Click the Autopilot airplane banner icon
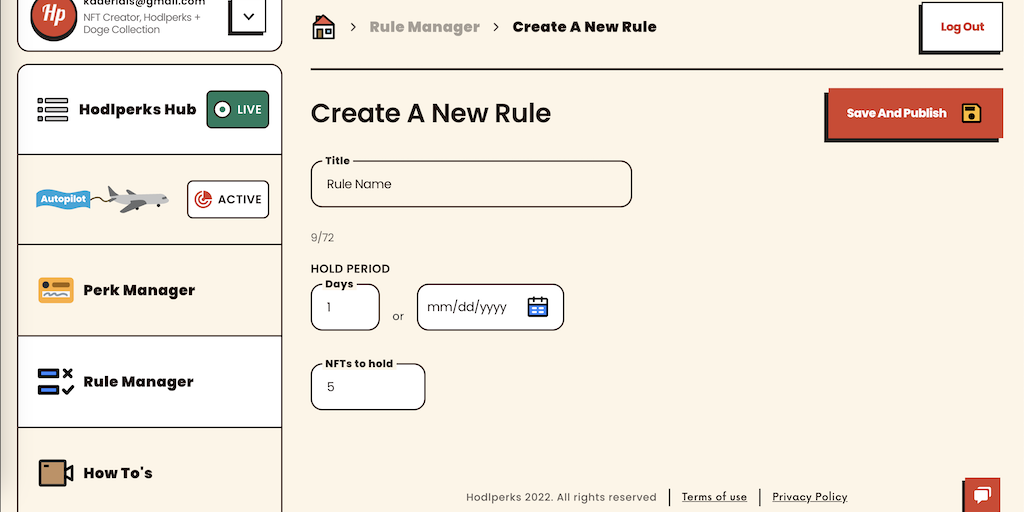Screen dimensions: 1024x512 click(102, 199)
